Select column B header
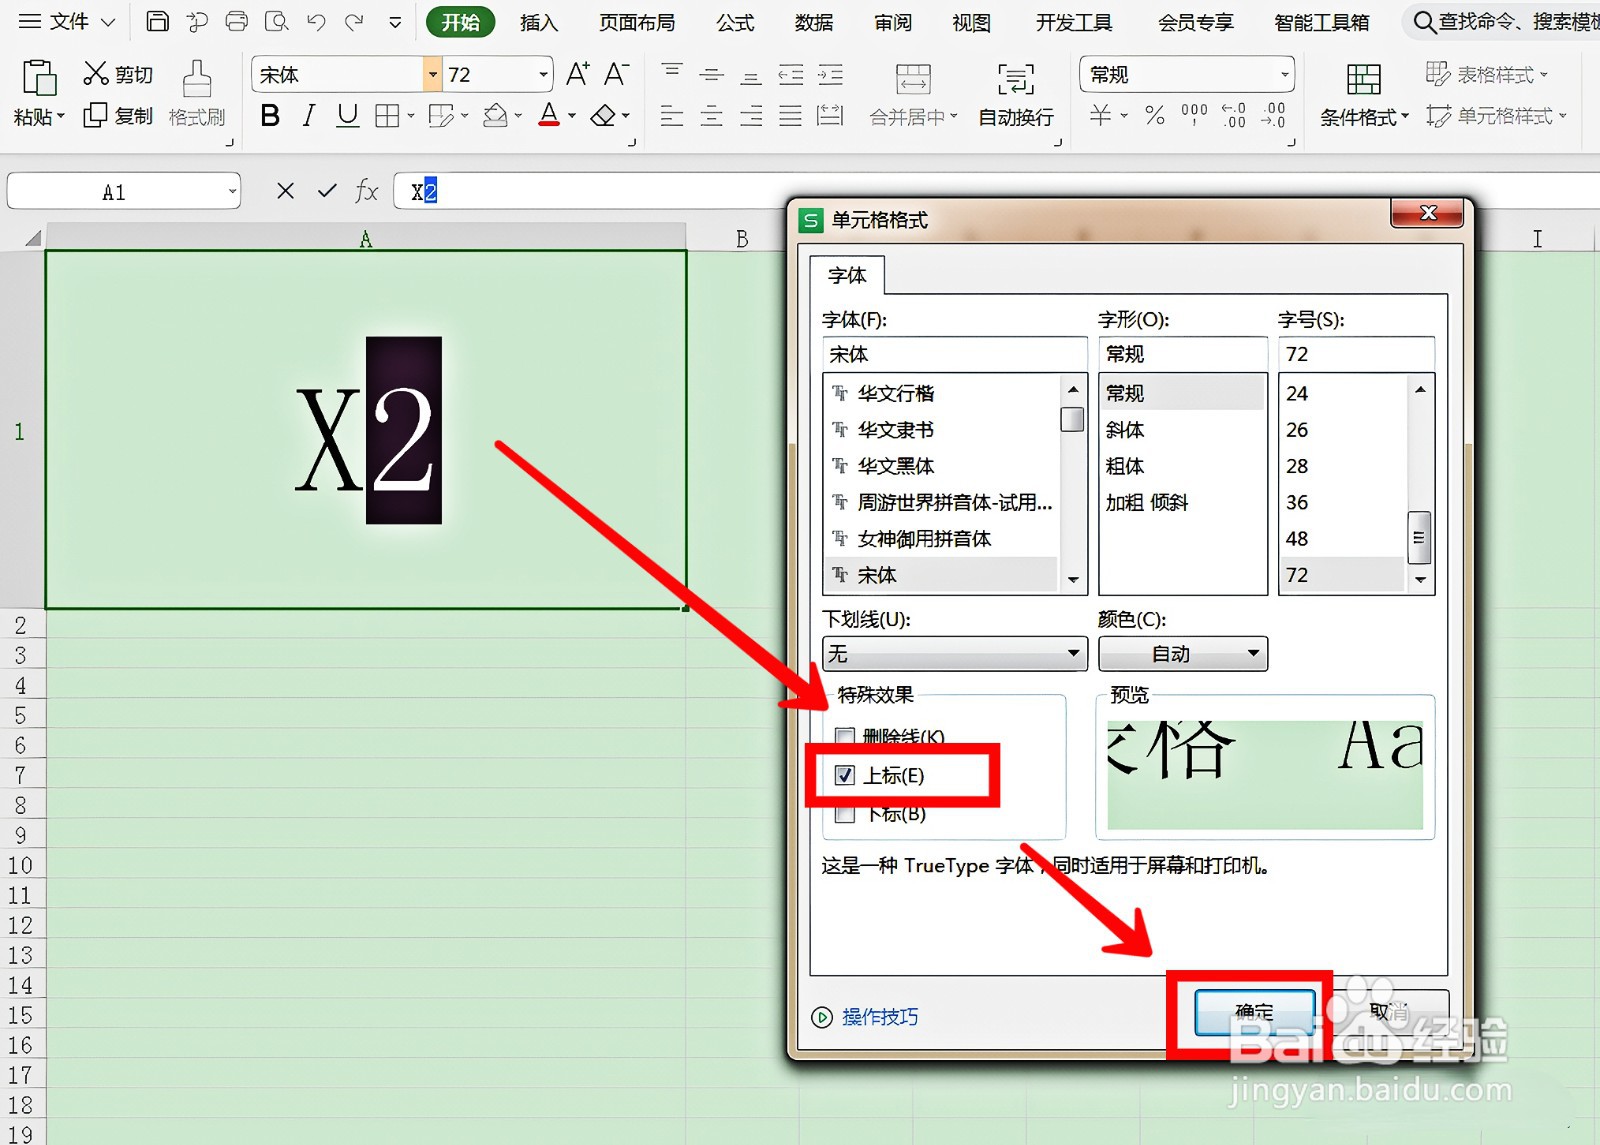 [741, 239]
